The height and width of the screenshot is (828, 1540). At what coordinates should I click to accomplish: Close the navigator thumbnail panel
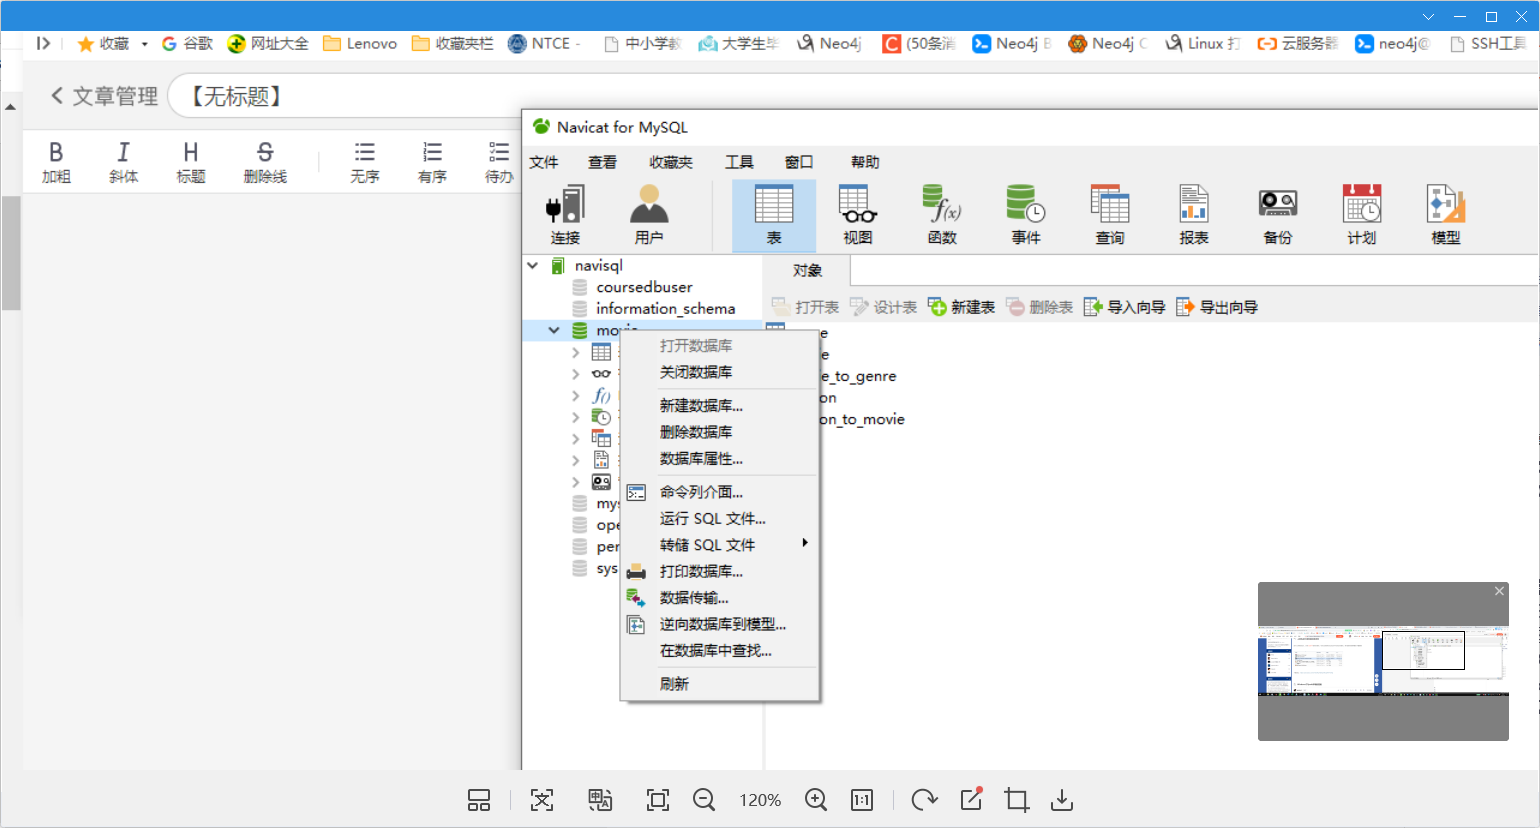coord(1499,591)
